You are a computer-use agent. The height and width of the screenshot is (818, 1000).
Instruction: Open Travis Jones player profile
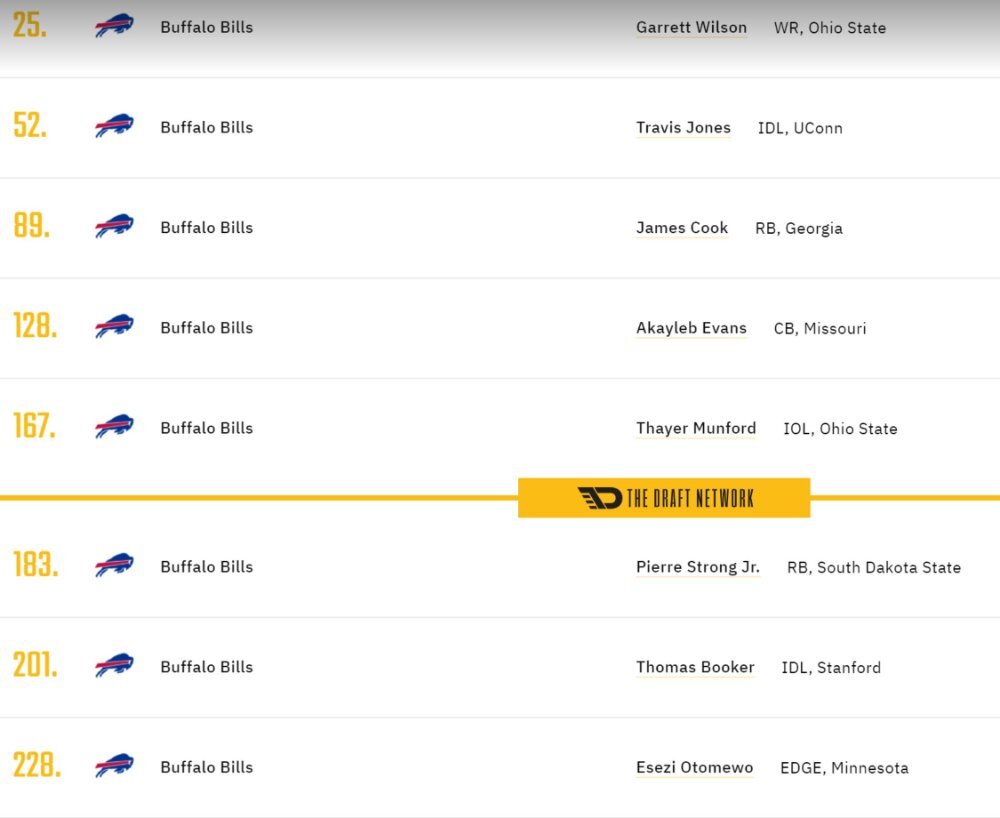tap(683, 128)
